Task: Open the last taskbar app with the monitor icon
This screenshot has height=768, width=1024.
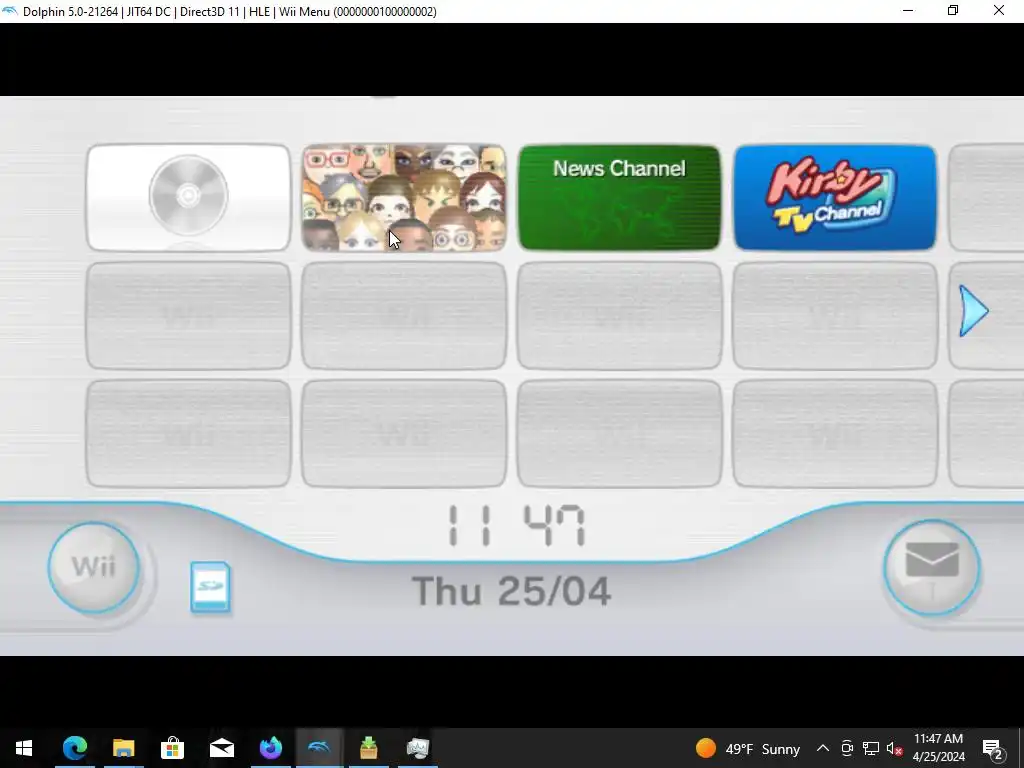Action: coord(417,748)
